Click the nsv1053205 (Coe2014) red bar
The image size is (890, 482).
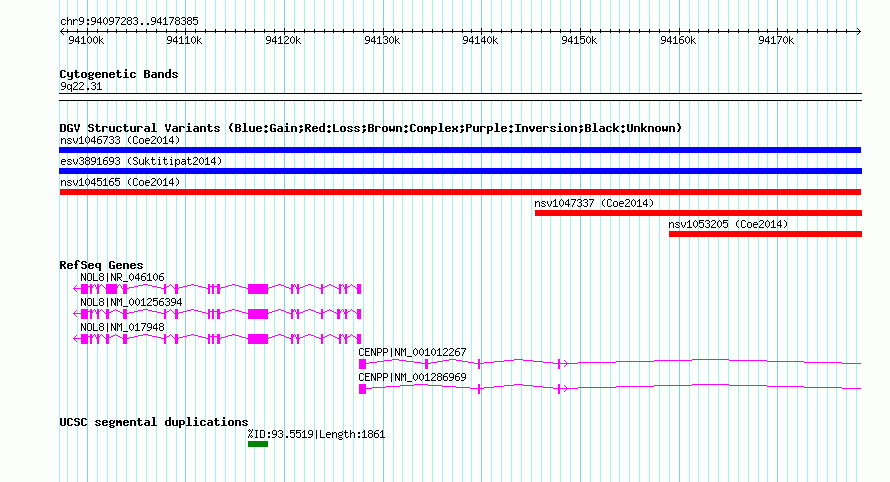pos(765,234)
